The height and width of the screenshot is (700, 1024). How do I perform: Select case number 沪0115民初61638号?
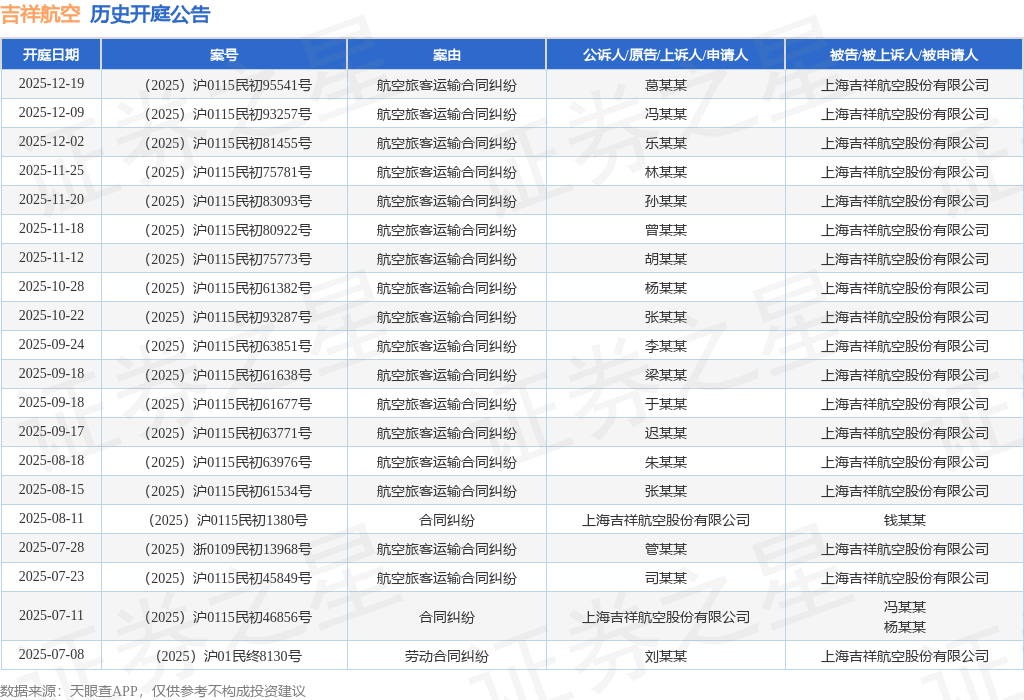228,375
